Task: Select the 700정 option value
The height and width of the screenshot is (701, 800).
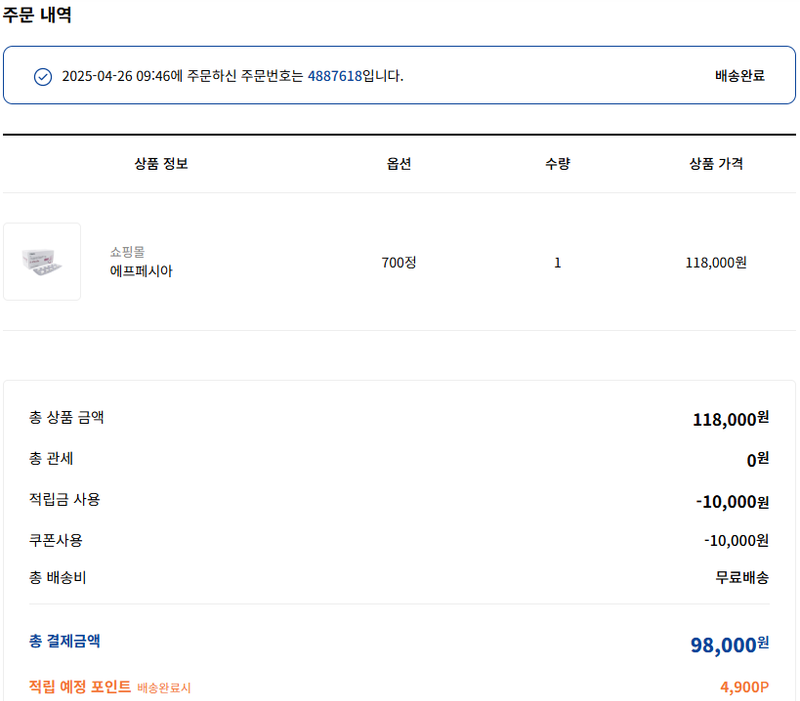Action: 399,263
